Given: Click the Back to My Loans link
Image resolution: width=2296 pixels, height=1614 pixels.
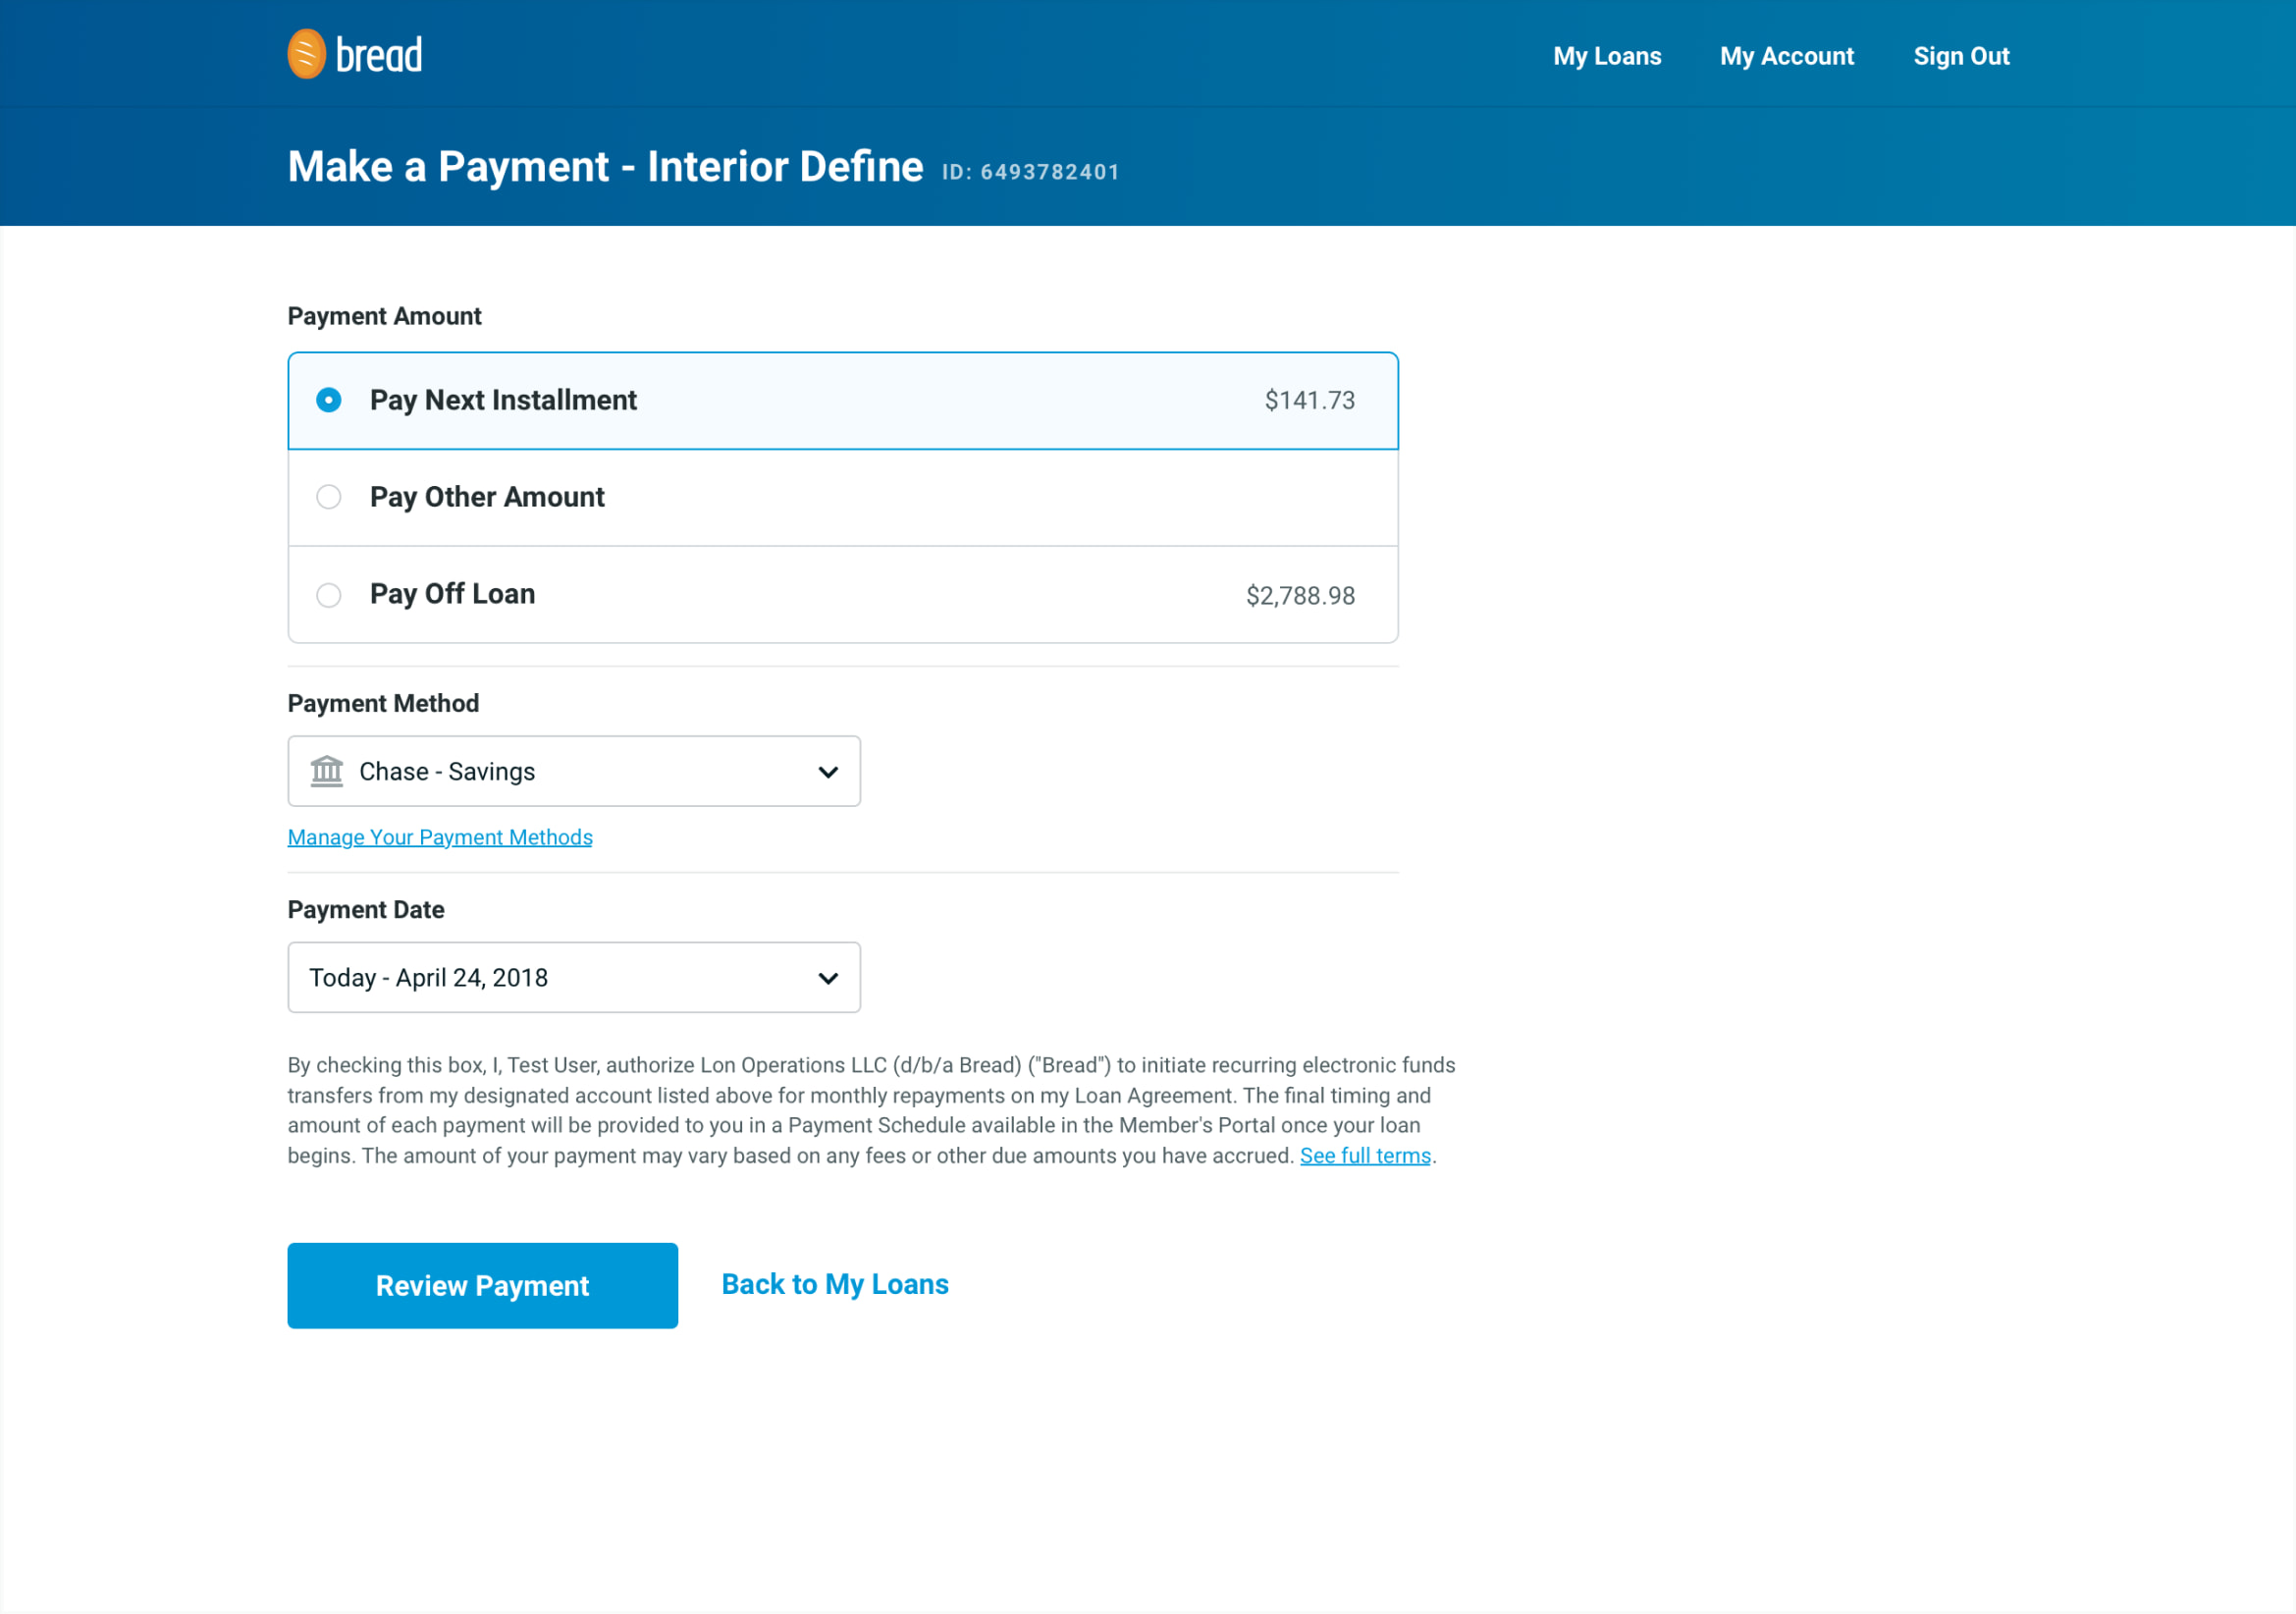Looking at the screenshot, I should [834, 1284].
